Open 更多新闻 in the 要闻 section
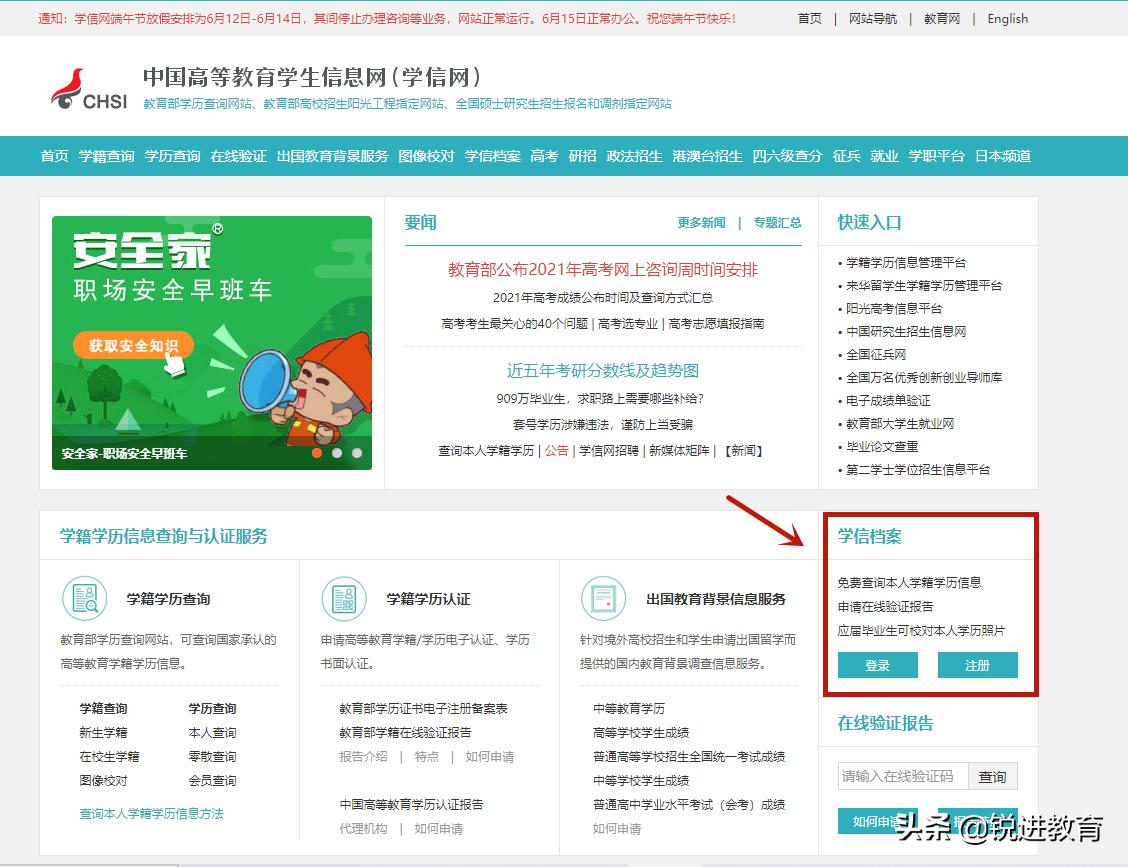The height and width of the screenshot is (867, 1128). click(703, 222)
